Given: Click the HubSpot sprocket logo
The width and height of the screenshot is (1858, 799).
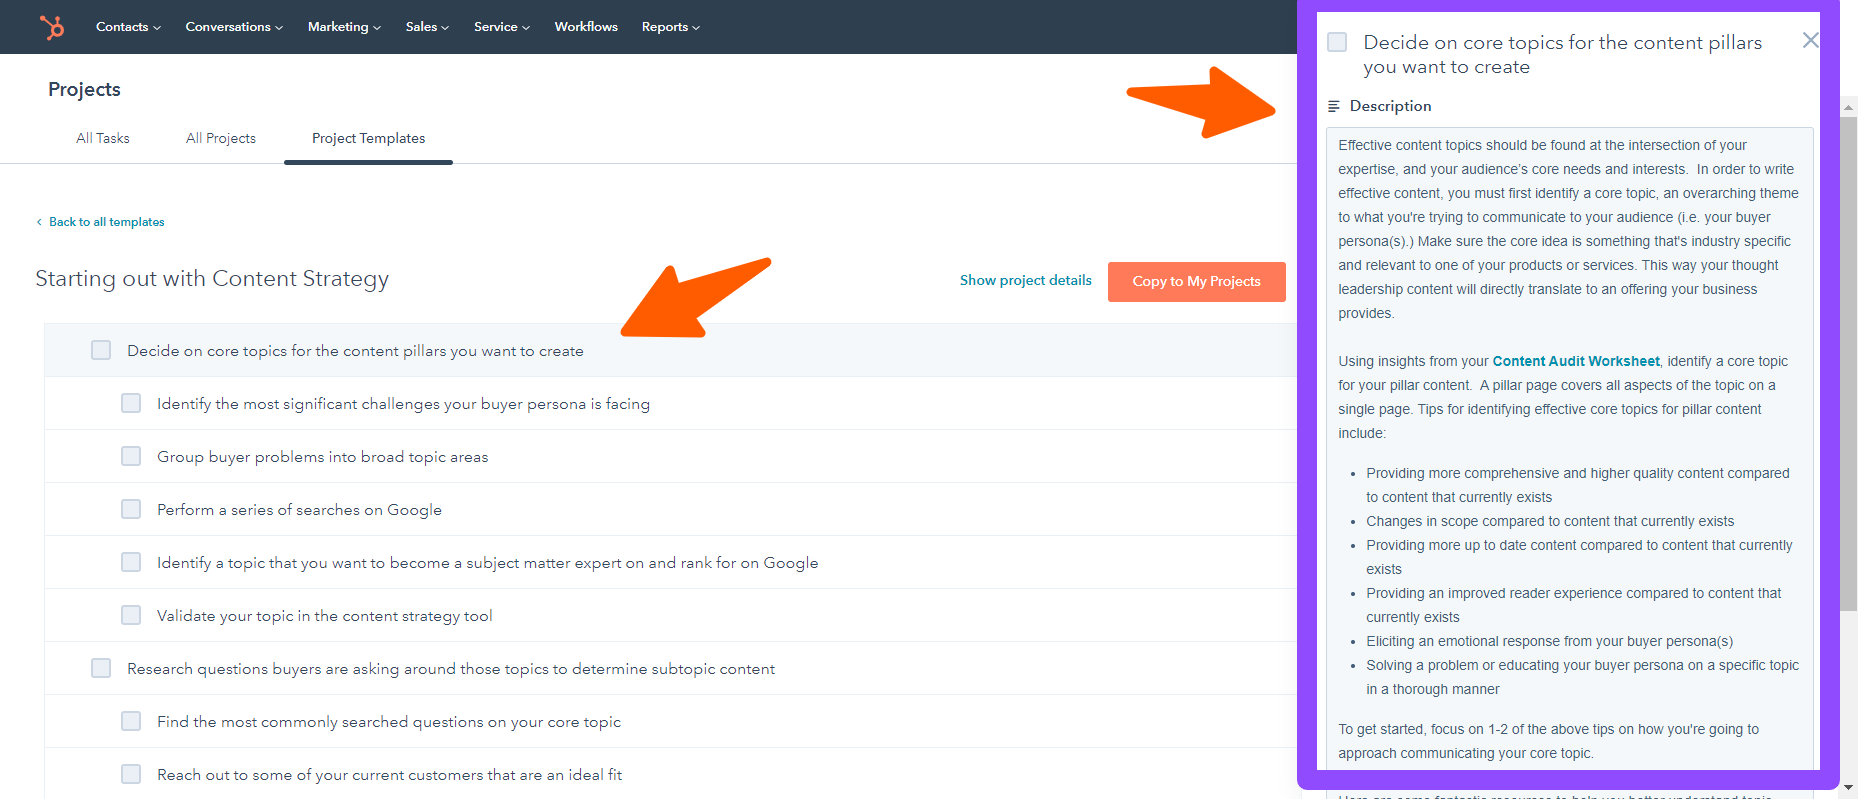Looking at the screenshot, I should 52,27.
